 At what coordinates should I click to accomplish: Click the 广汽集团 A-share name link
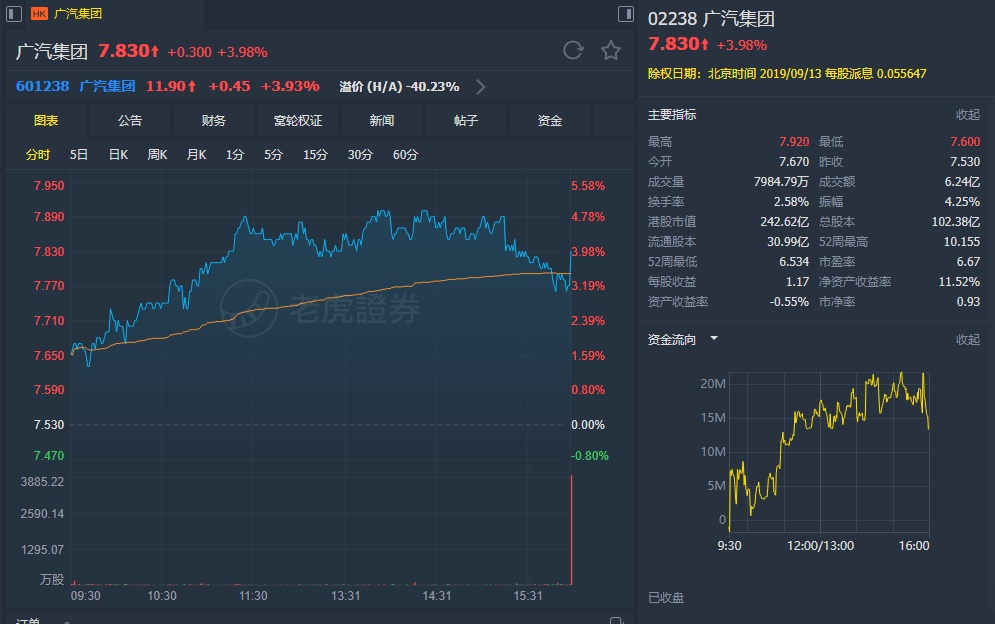[107, 86]
